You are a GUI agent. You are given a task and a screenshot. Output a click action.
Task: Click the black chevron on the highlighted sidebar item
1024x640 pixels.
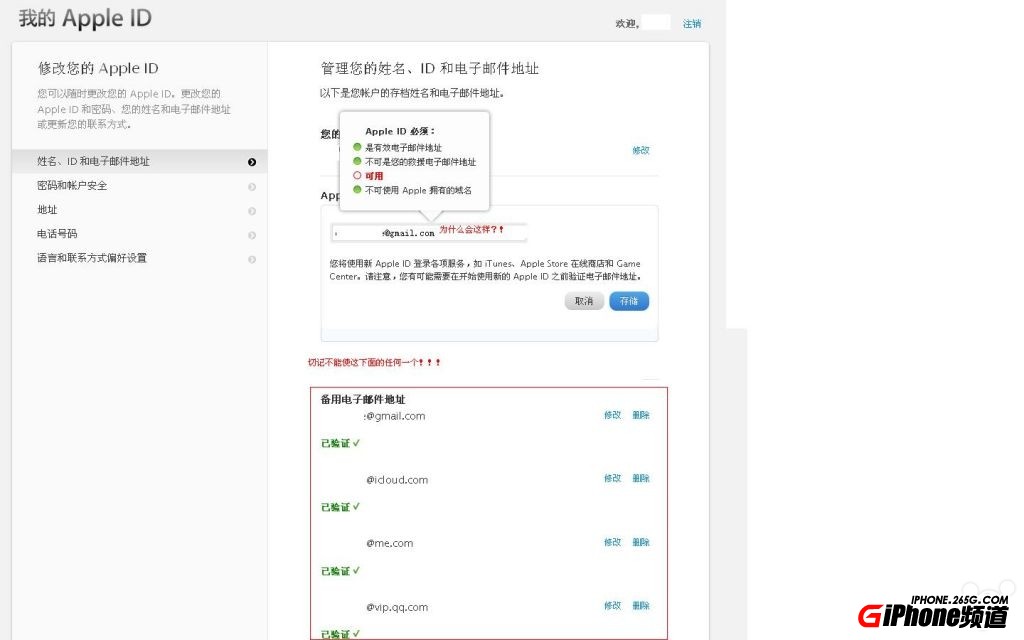coord(251,161)
